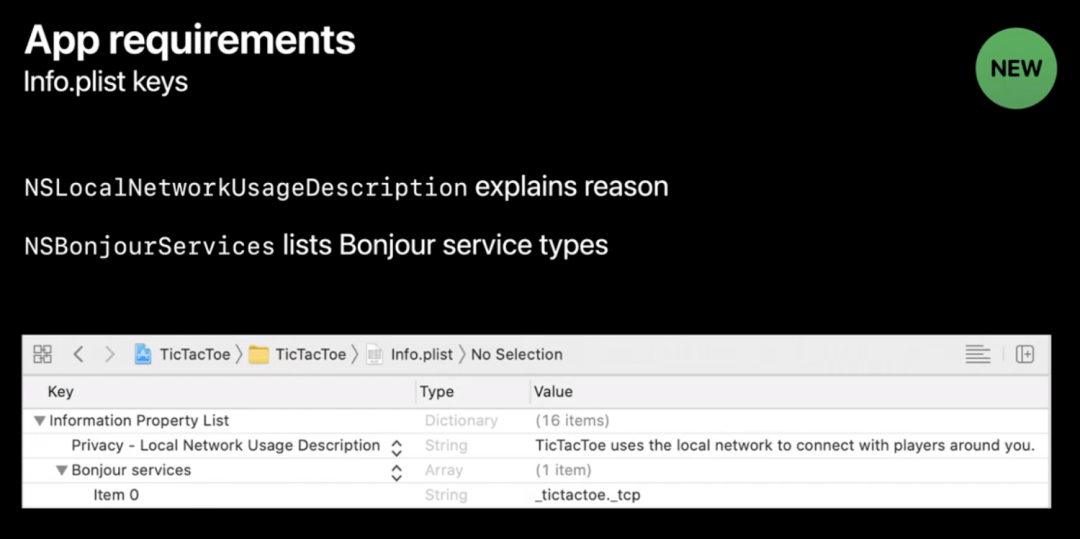The height and width of the screenshot is (539, 1080).
Task: Click the Info.plist file icon
Action: pyautogui.click(x=374, y=355)
